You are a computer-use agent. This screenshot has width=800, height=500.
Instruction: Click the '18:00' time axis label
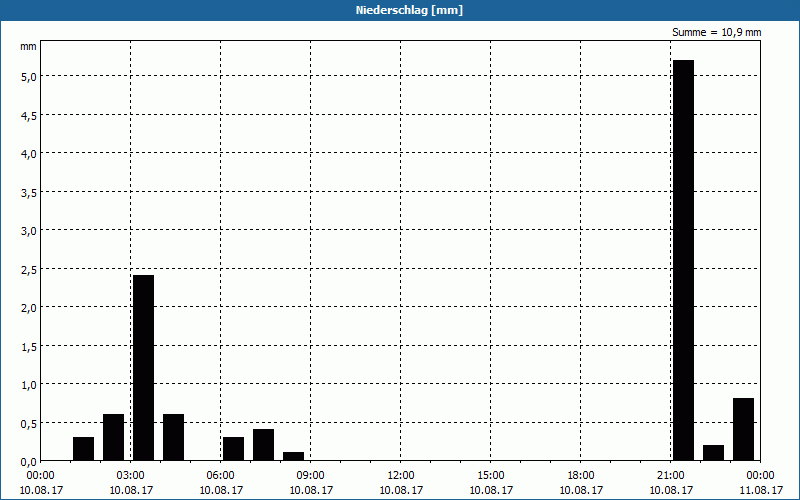(x=581, y=476)
